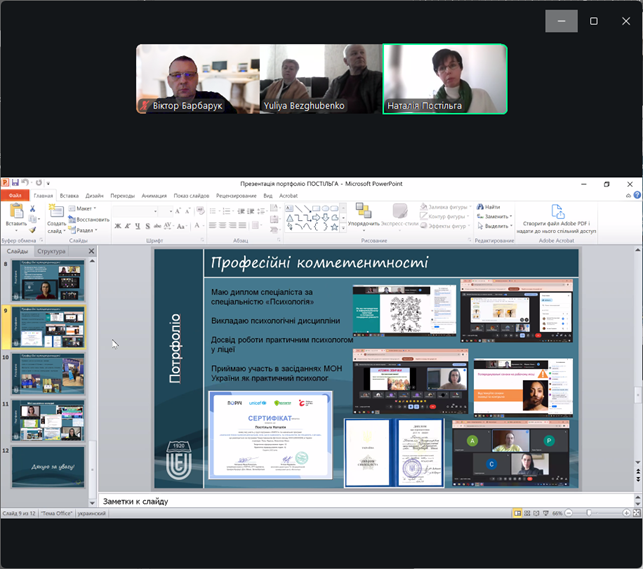Click Эффекты фигур shape effects button
Viewport: 643px width, 569px height.
click(445, 226)
